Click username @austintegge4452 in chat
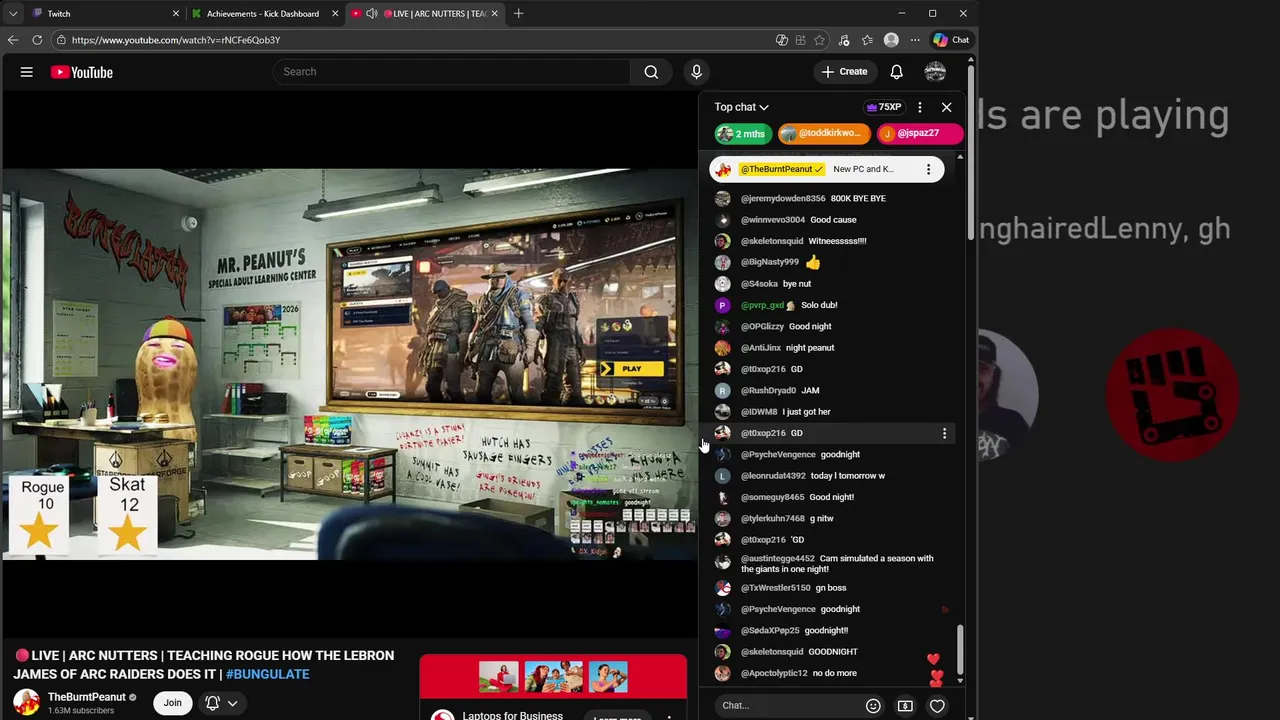Screen dimensions: 1280x720 click(x=778, y=559)
